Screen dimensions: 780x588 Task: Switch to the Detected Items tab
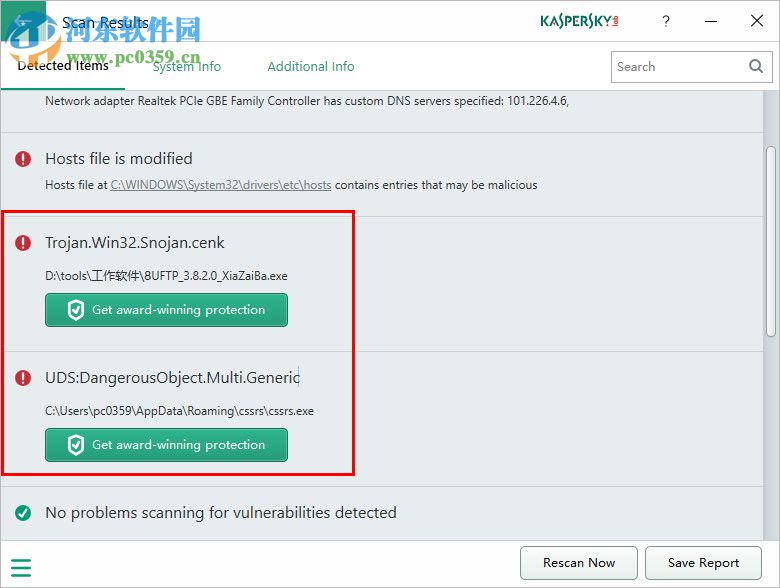63,66
